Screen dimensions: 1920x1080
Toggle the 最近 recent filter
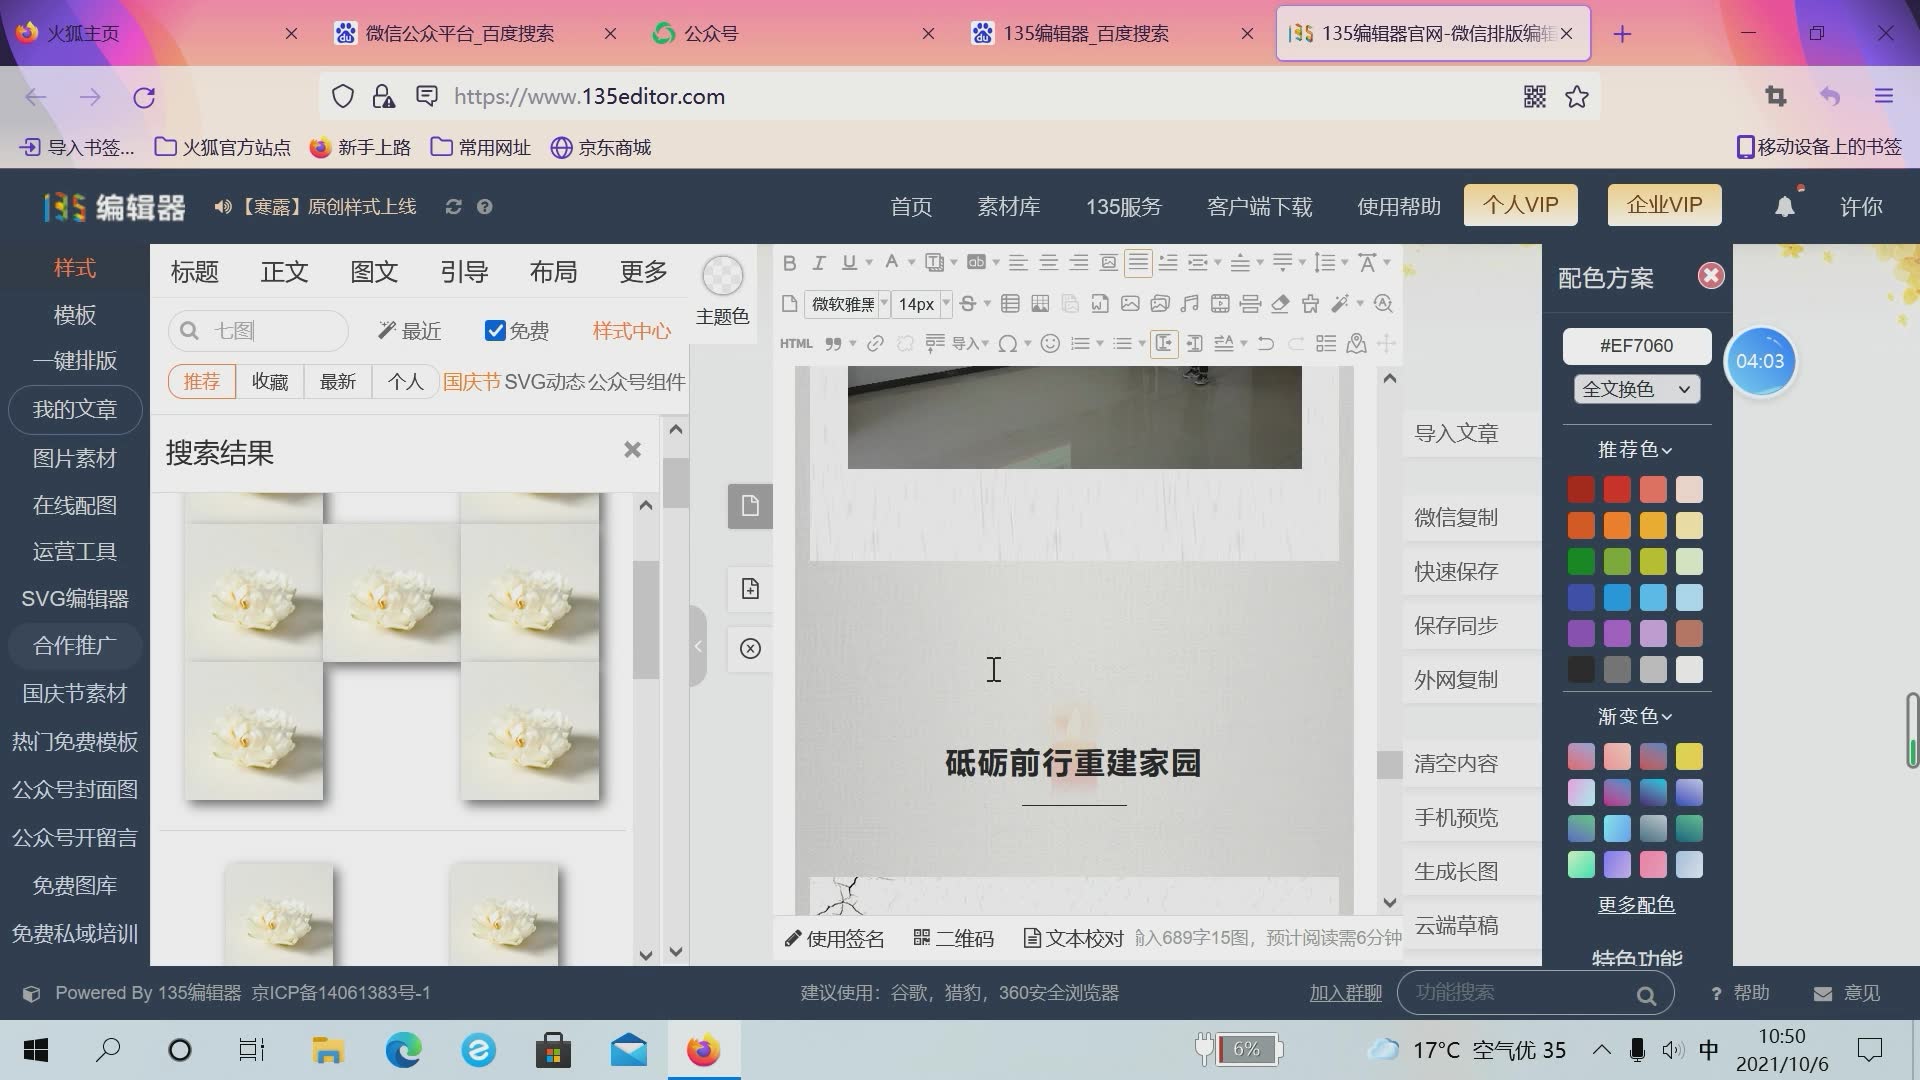(x=410, y=331)
